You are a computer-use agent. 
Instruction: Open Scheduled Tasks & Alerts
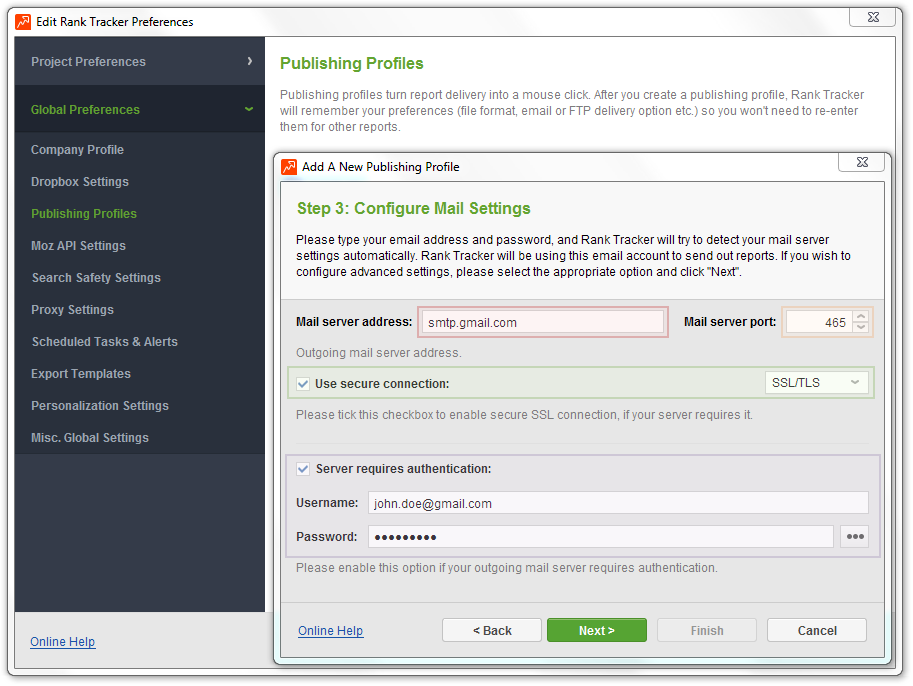(x=105, y=342)
